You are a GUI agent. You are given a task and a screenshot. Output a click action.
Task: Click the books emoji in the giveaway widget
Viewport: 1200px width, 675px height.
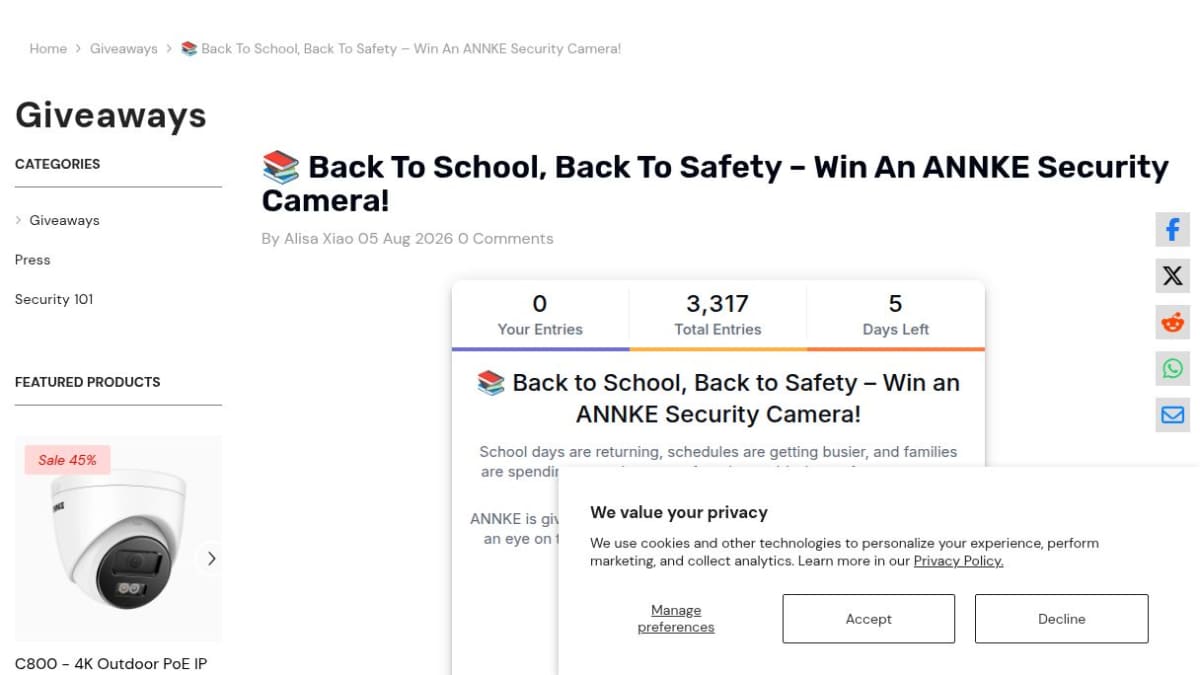click(491, 383)
